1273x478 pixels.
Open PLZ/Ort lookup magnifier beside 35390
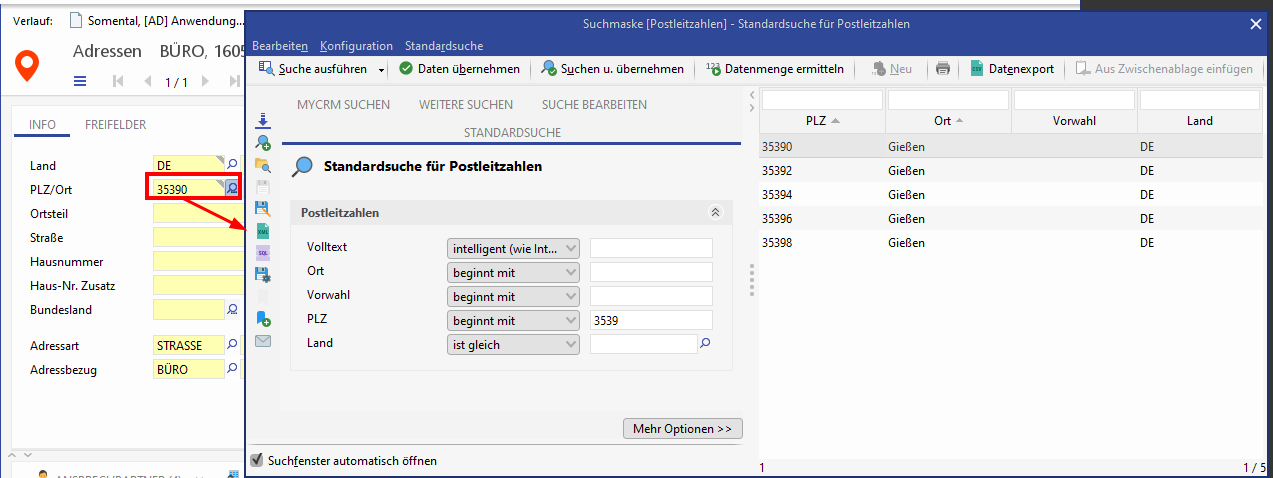coord(232,187)
